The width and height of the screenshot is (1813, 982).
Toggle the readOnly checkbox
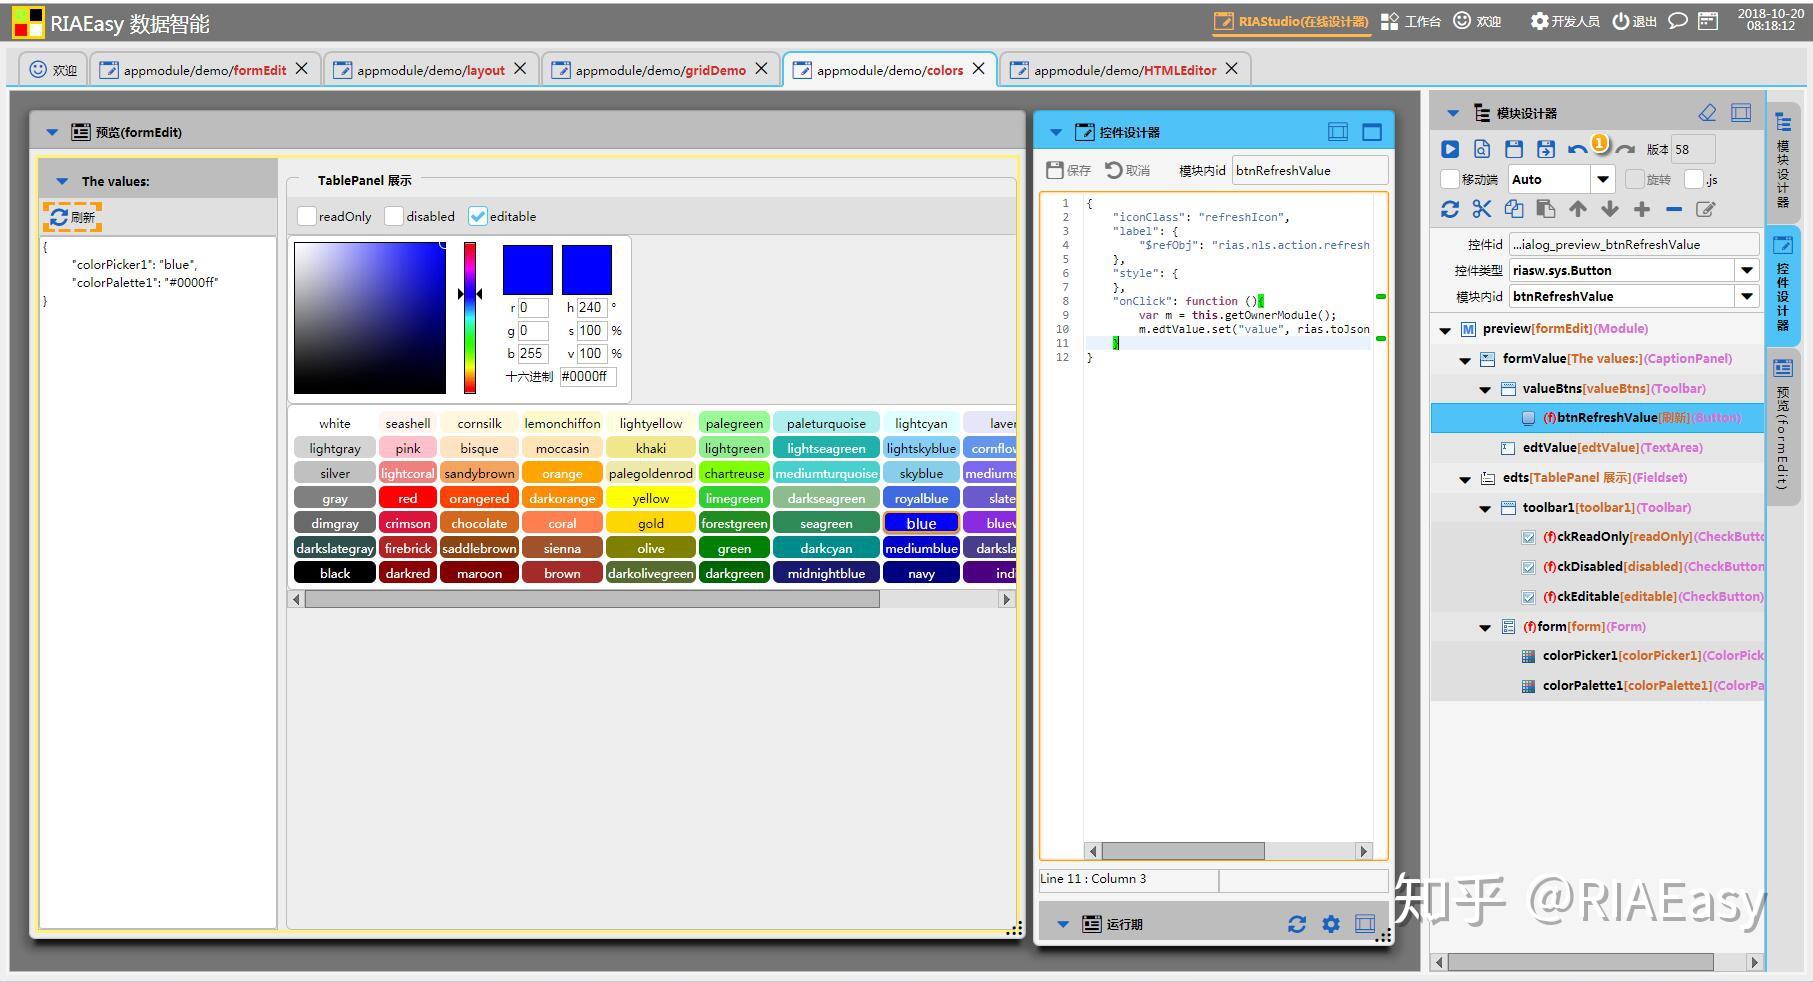click(307, 216)
